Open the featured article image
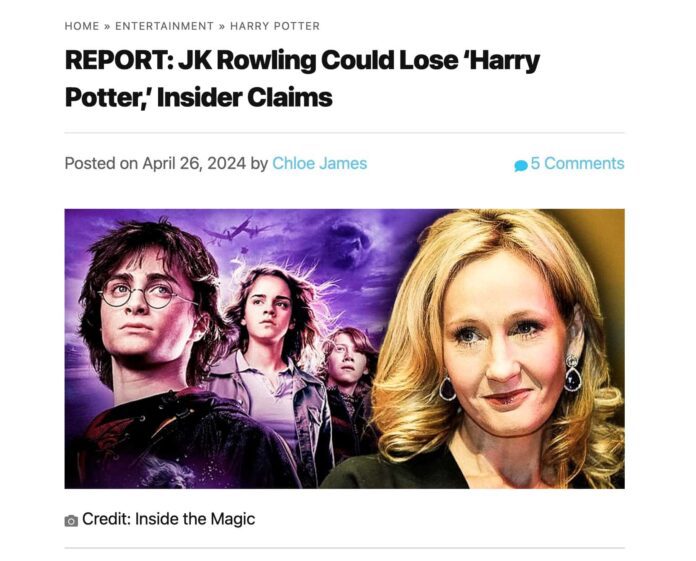The height and width of the screenshot is (561, 696). point(344,349)
